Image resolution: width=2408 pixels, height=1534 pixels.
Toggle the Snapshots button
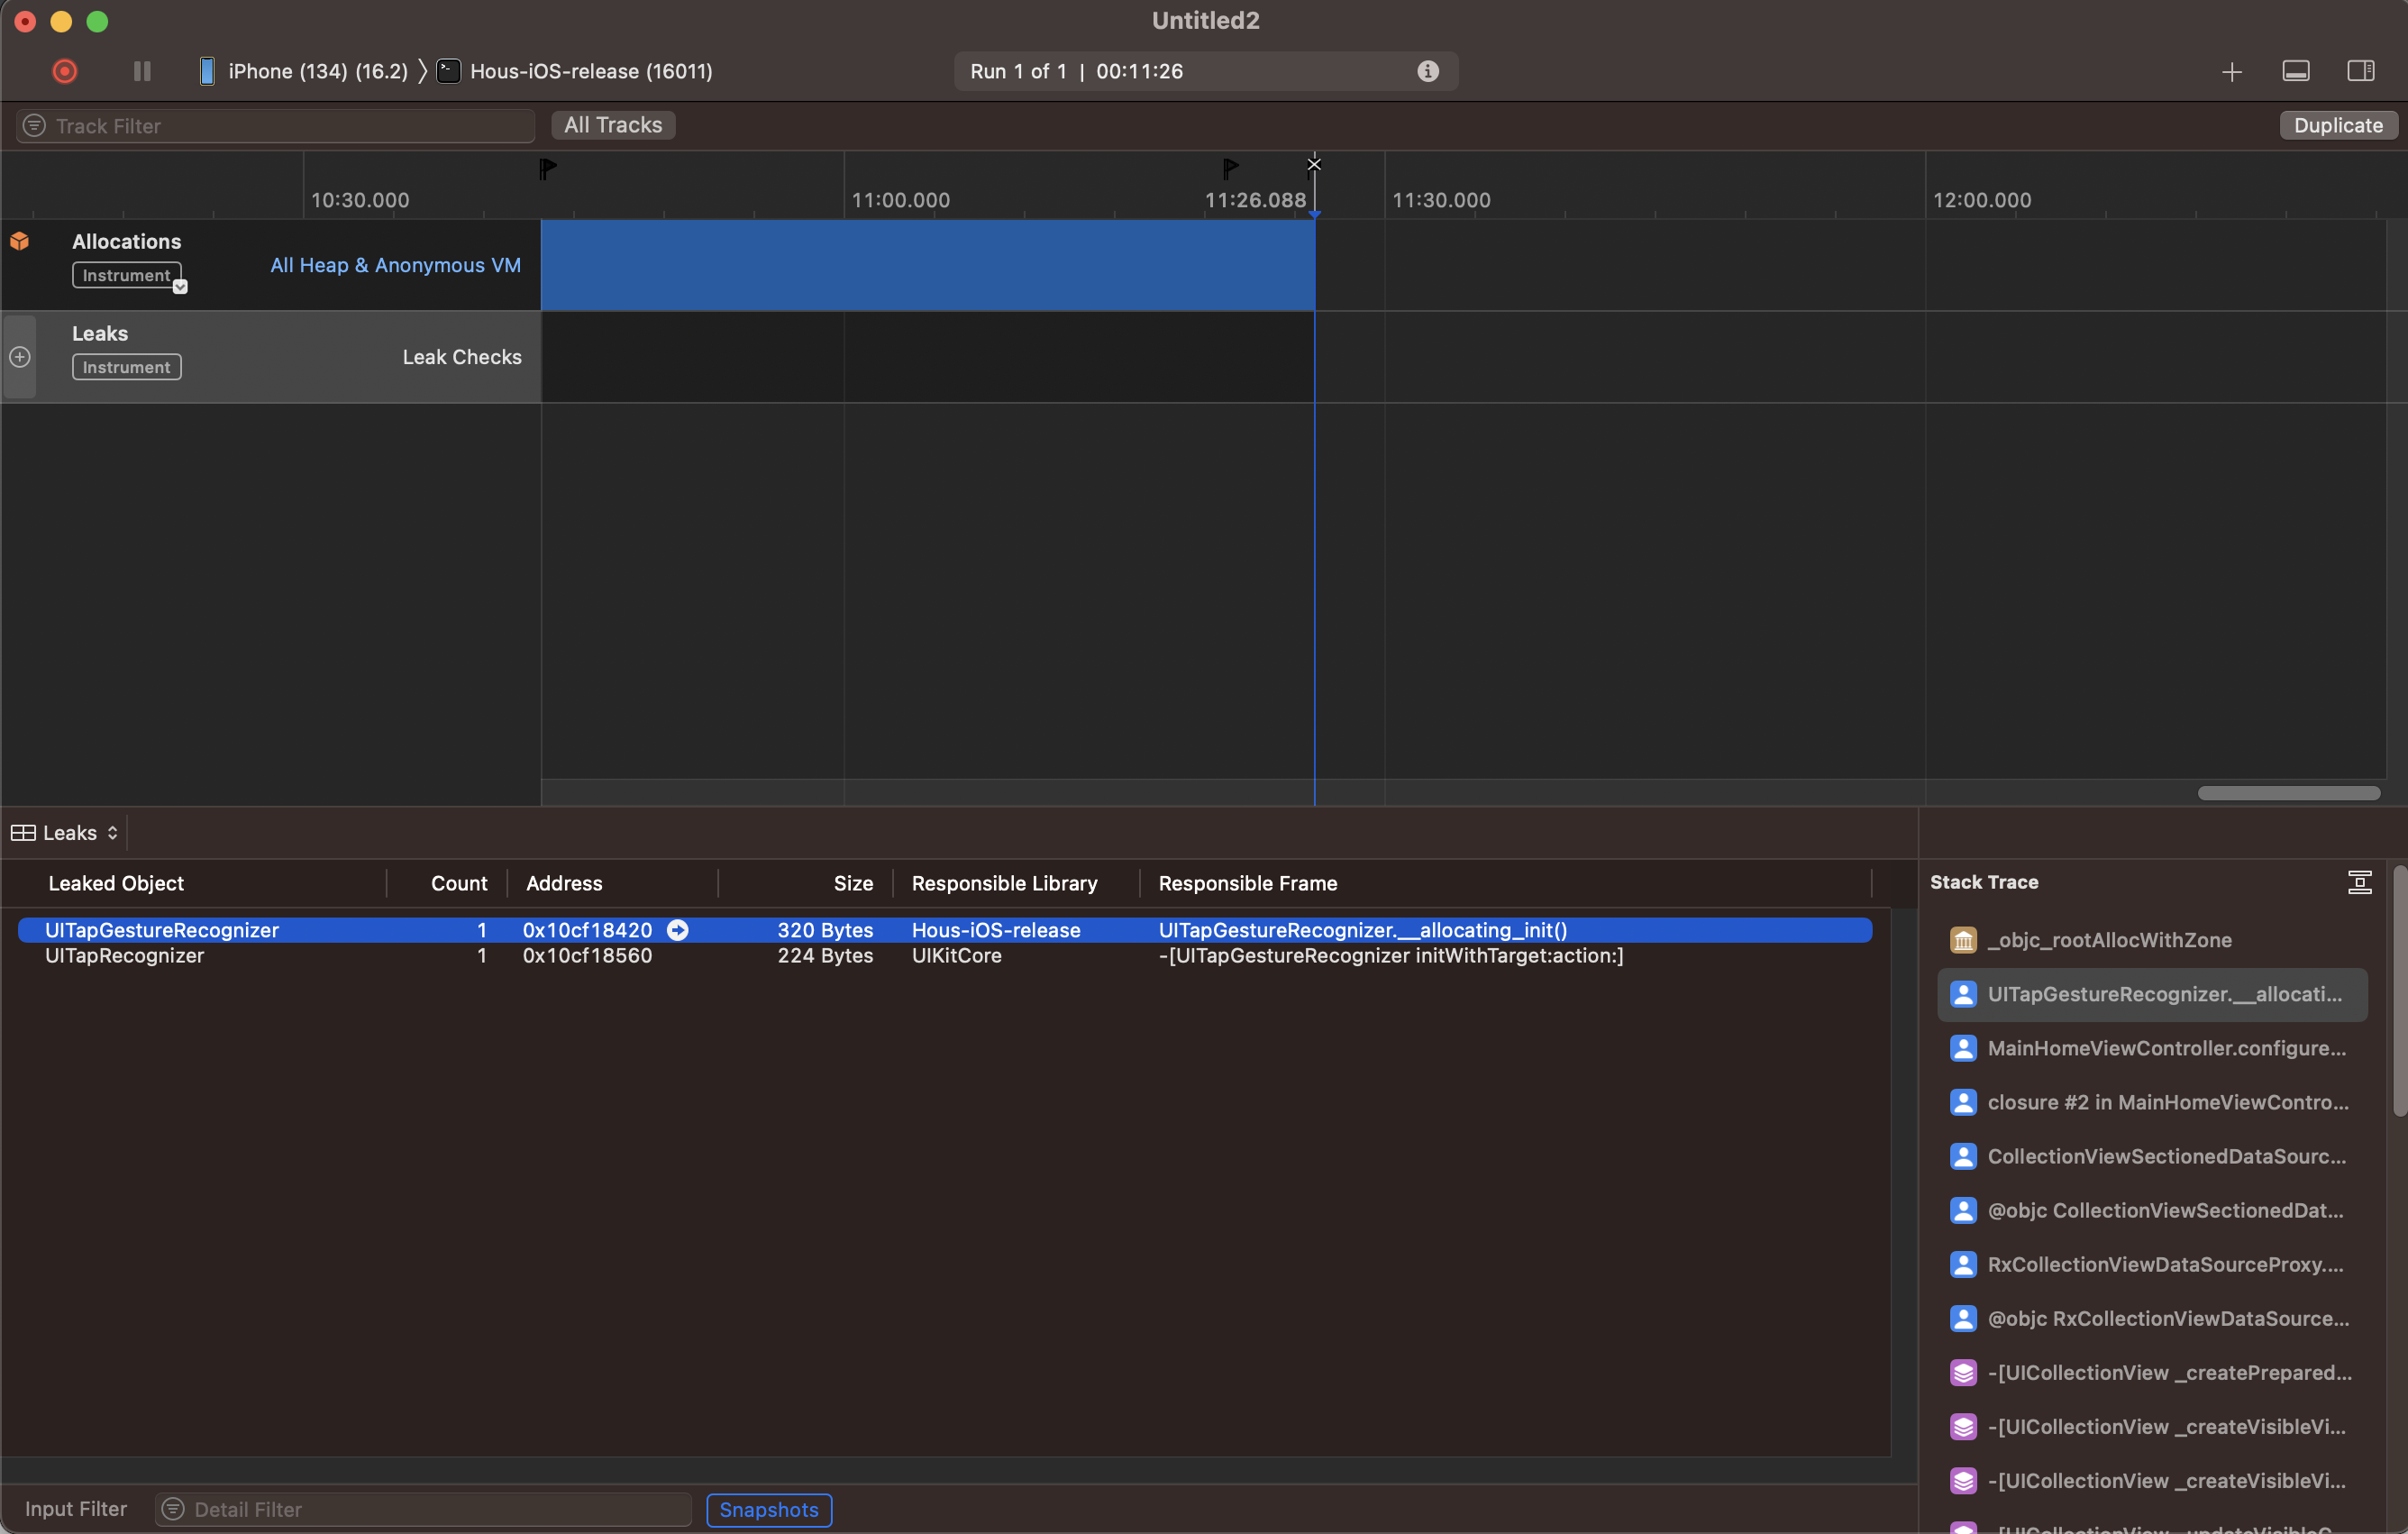(x=768, y=1509)
